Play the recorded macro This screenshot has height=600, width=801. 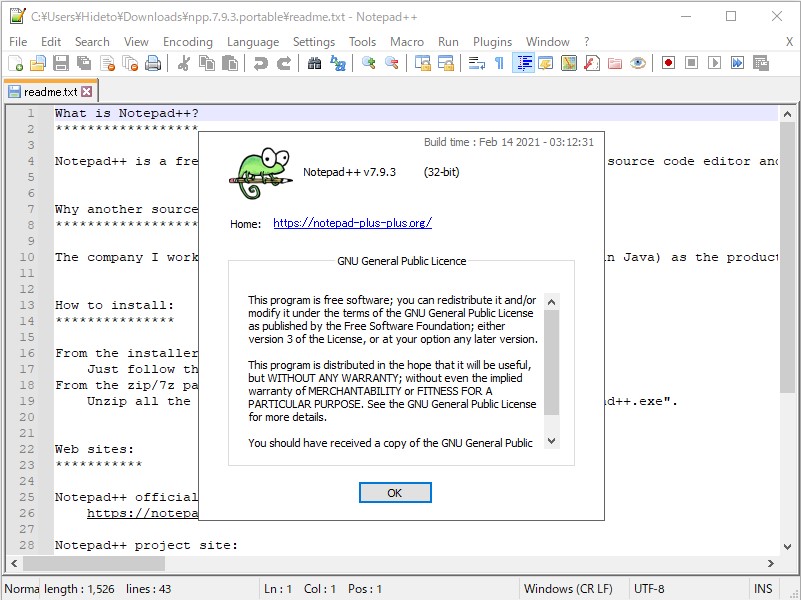pyautogui.click(x=712, y=62)
